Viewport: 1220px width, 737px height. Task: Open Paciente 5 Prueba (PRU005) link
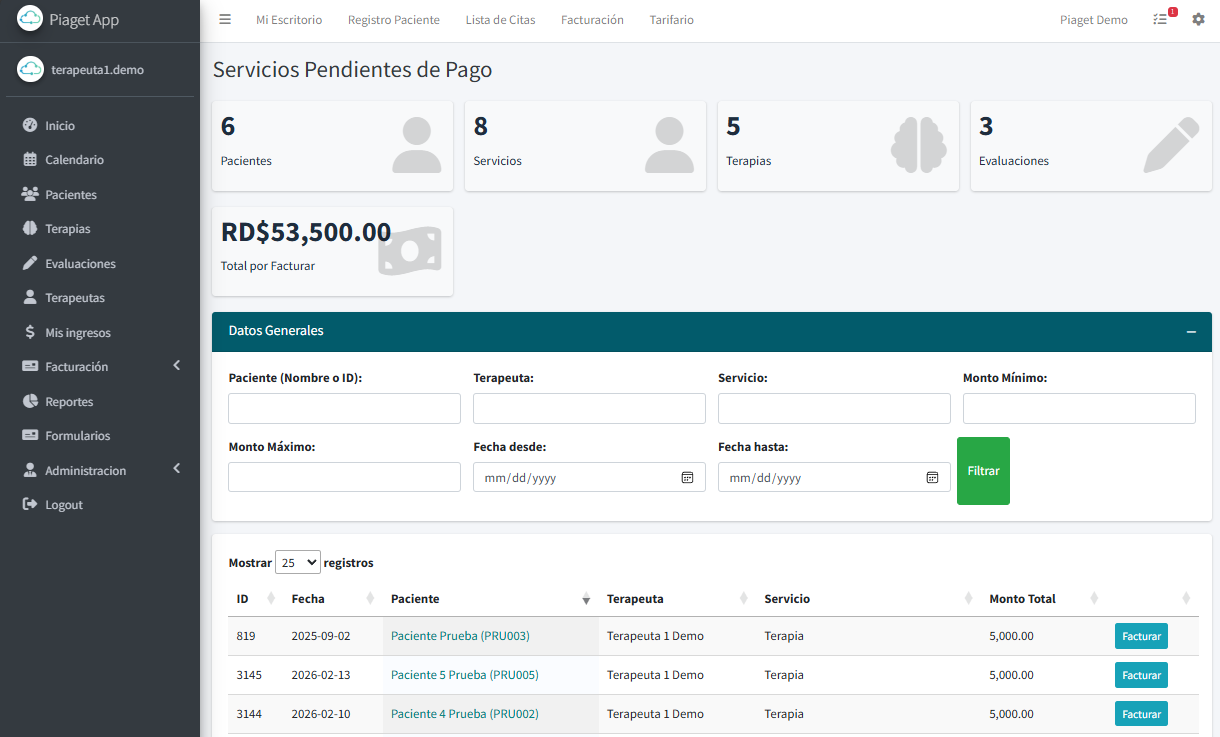(x=464, y=675)
